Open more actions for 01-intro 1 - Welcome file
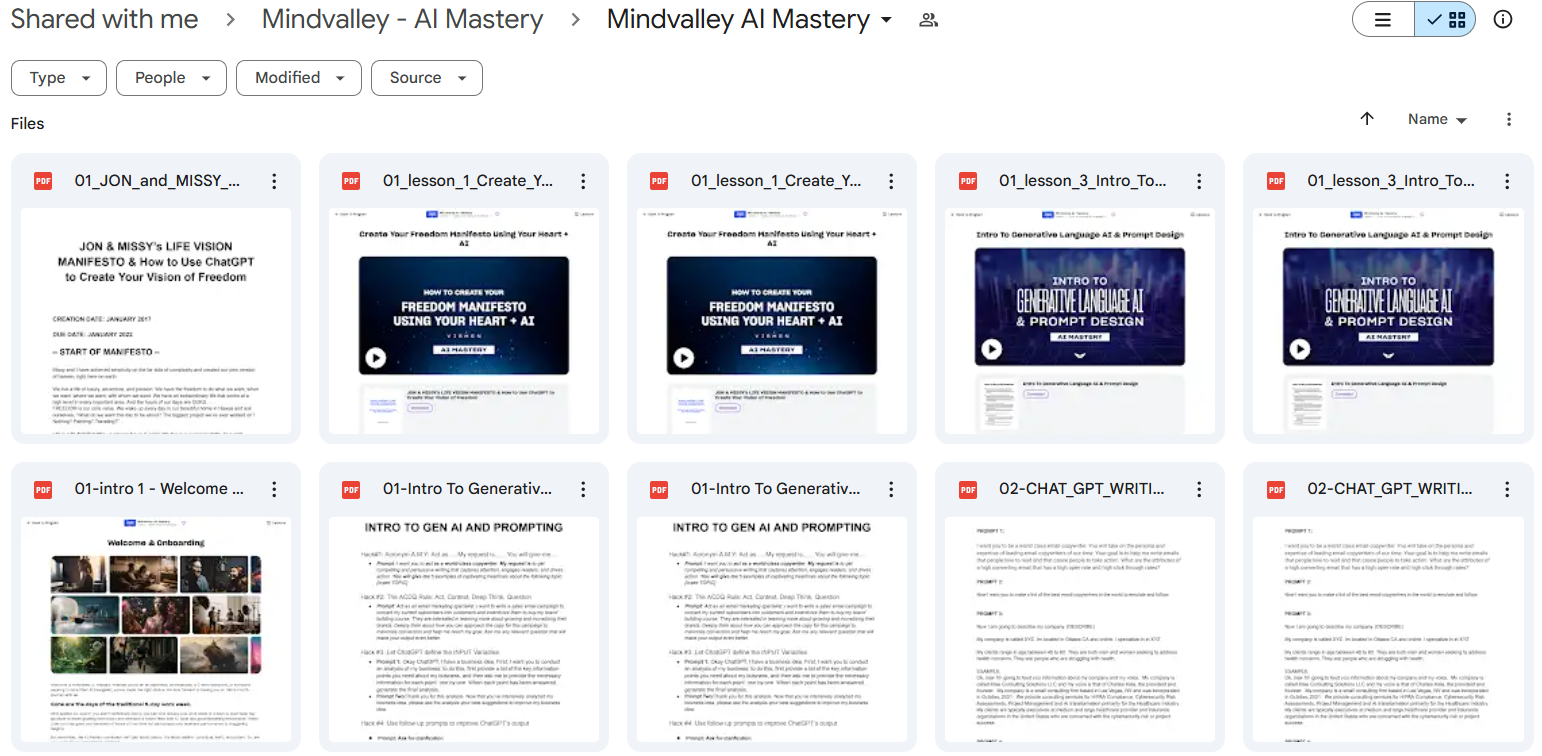This screenshot has height=756, width=1542. (x=274, y=489)
